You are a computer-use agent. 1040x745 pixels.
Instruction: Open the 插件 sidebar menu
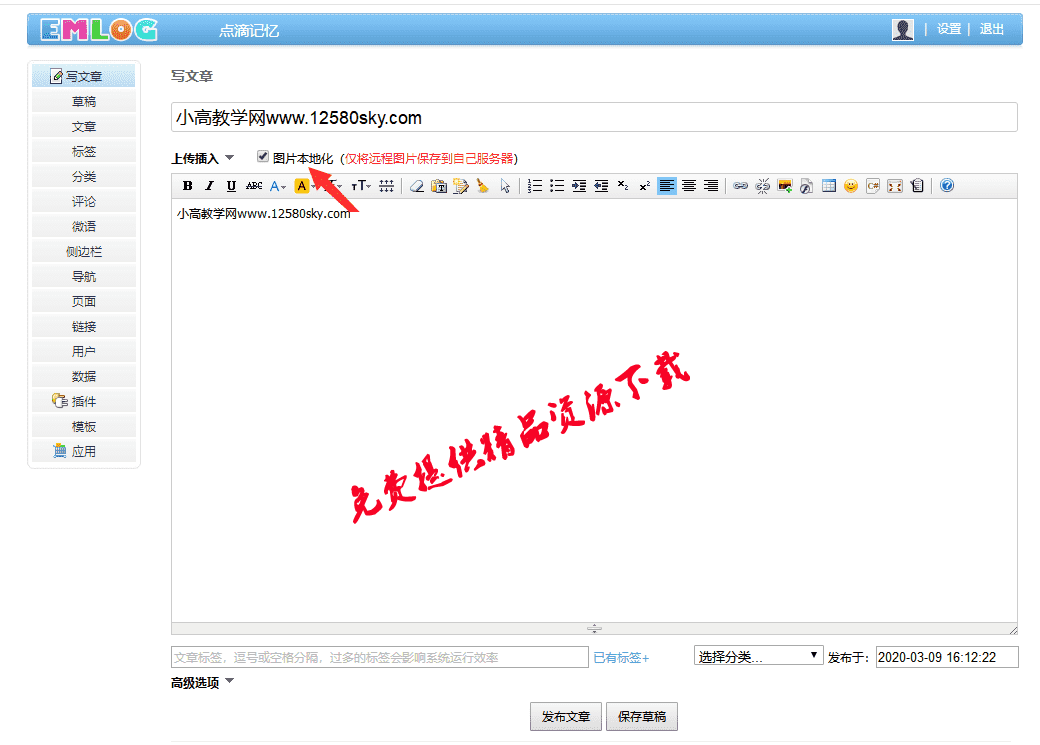pyautogui.click(x=84, y=400)
